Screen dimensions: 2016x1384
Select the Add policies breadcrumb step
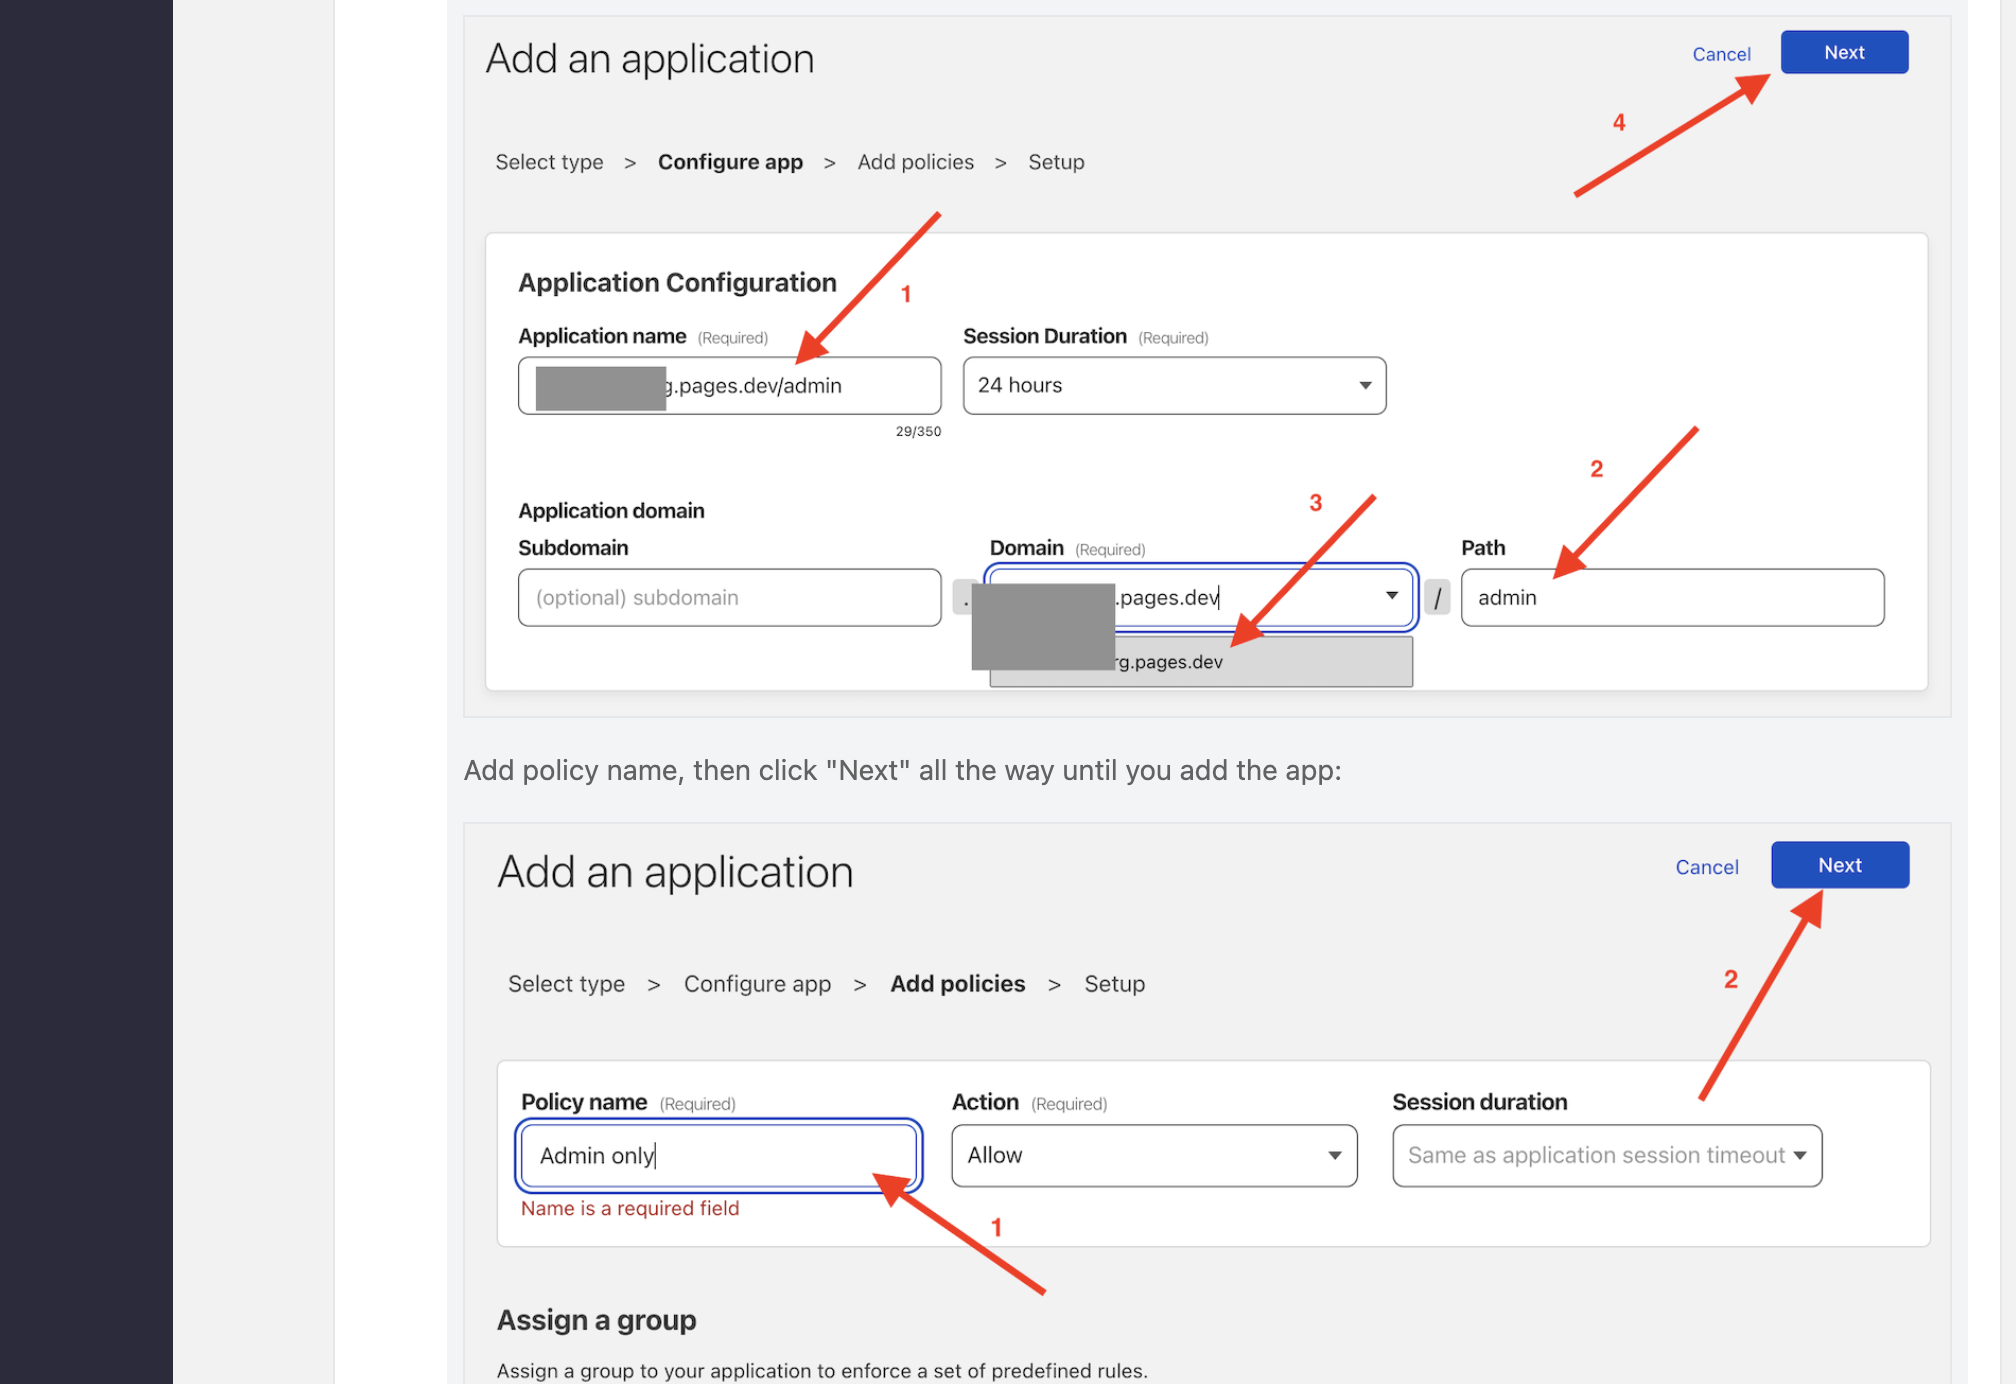(957, 984)
